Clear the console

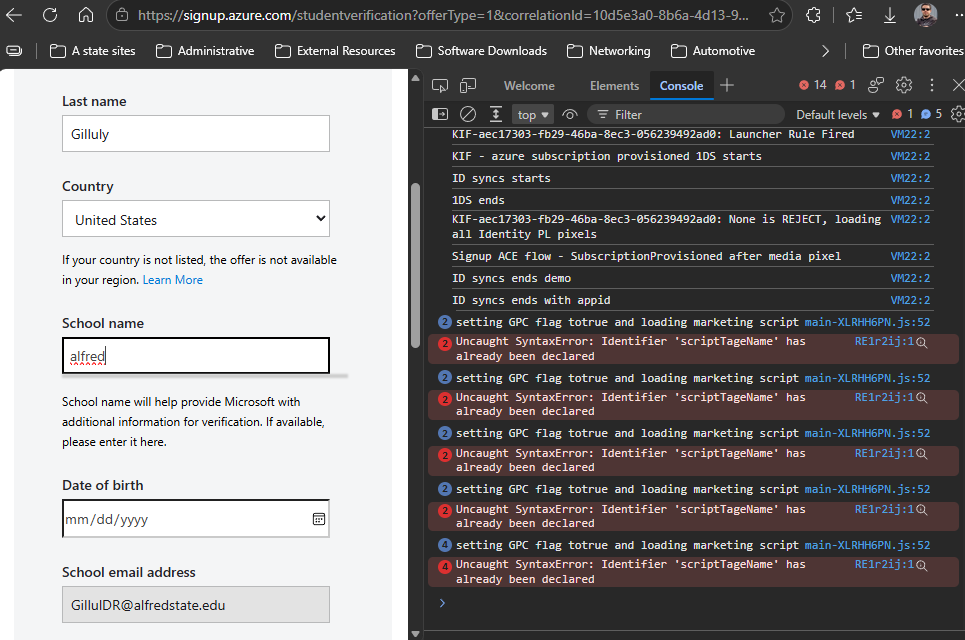click(x=468, y=114)
